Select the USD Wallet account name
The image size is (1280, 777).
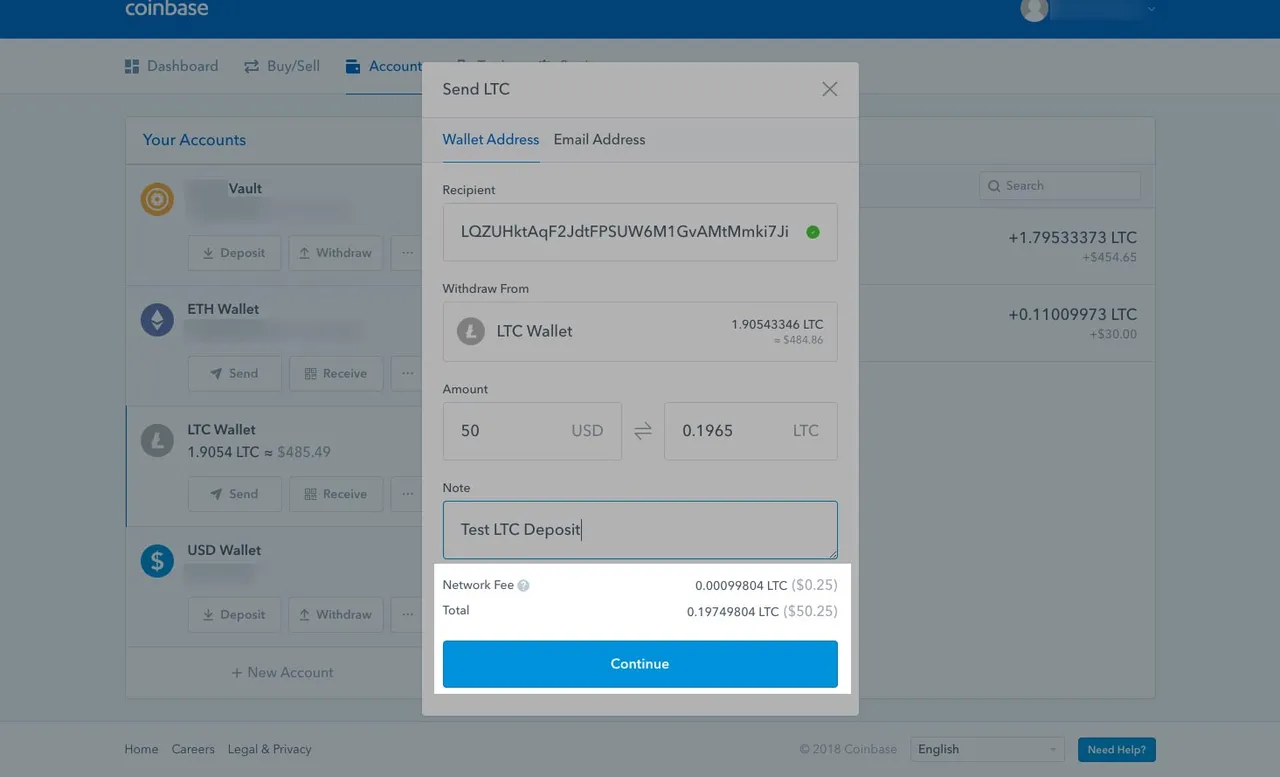point(224,550)
